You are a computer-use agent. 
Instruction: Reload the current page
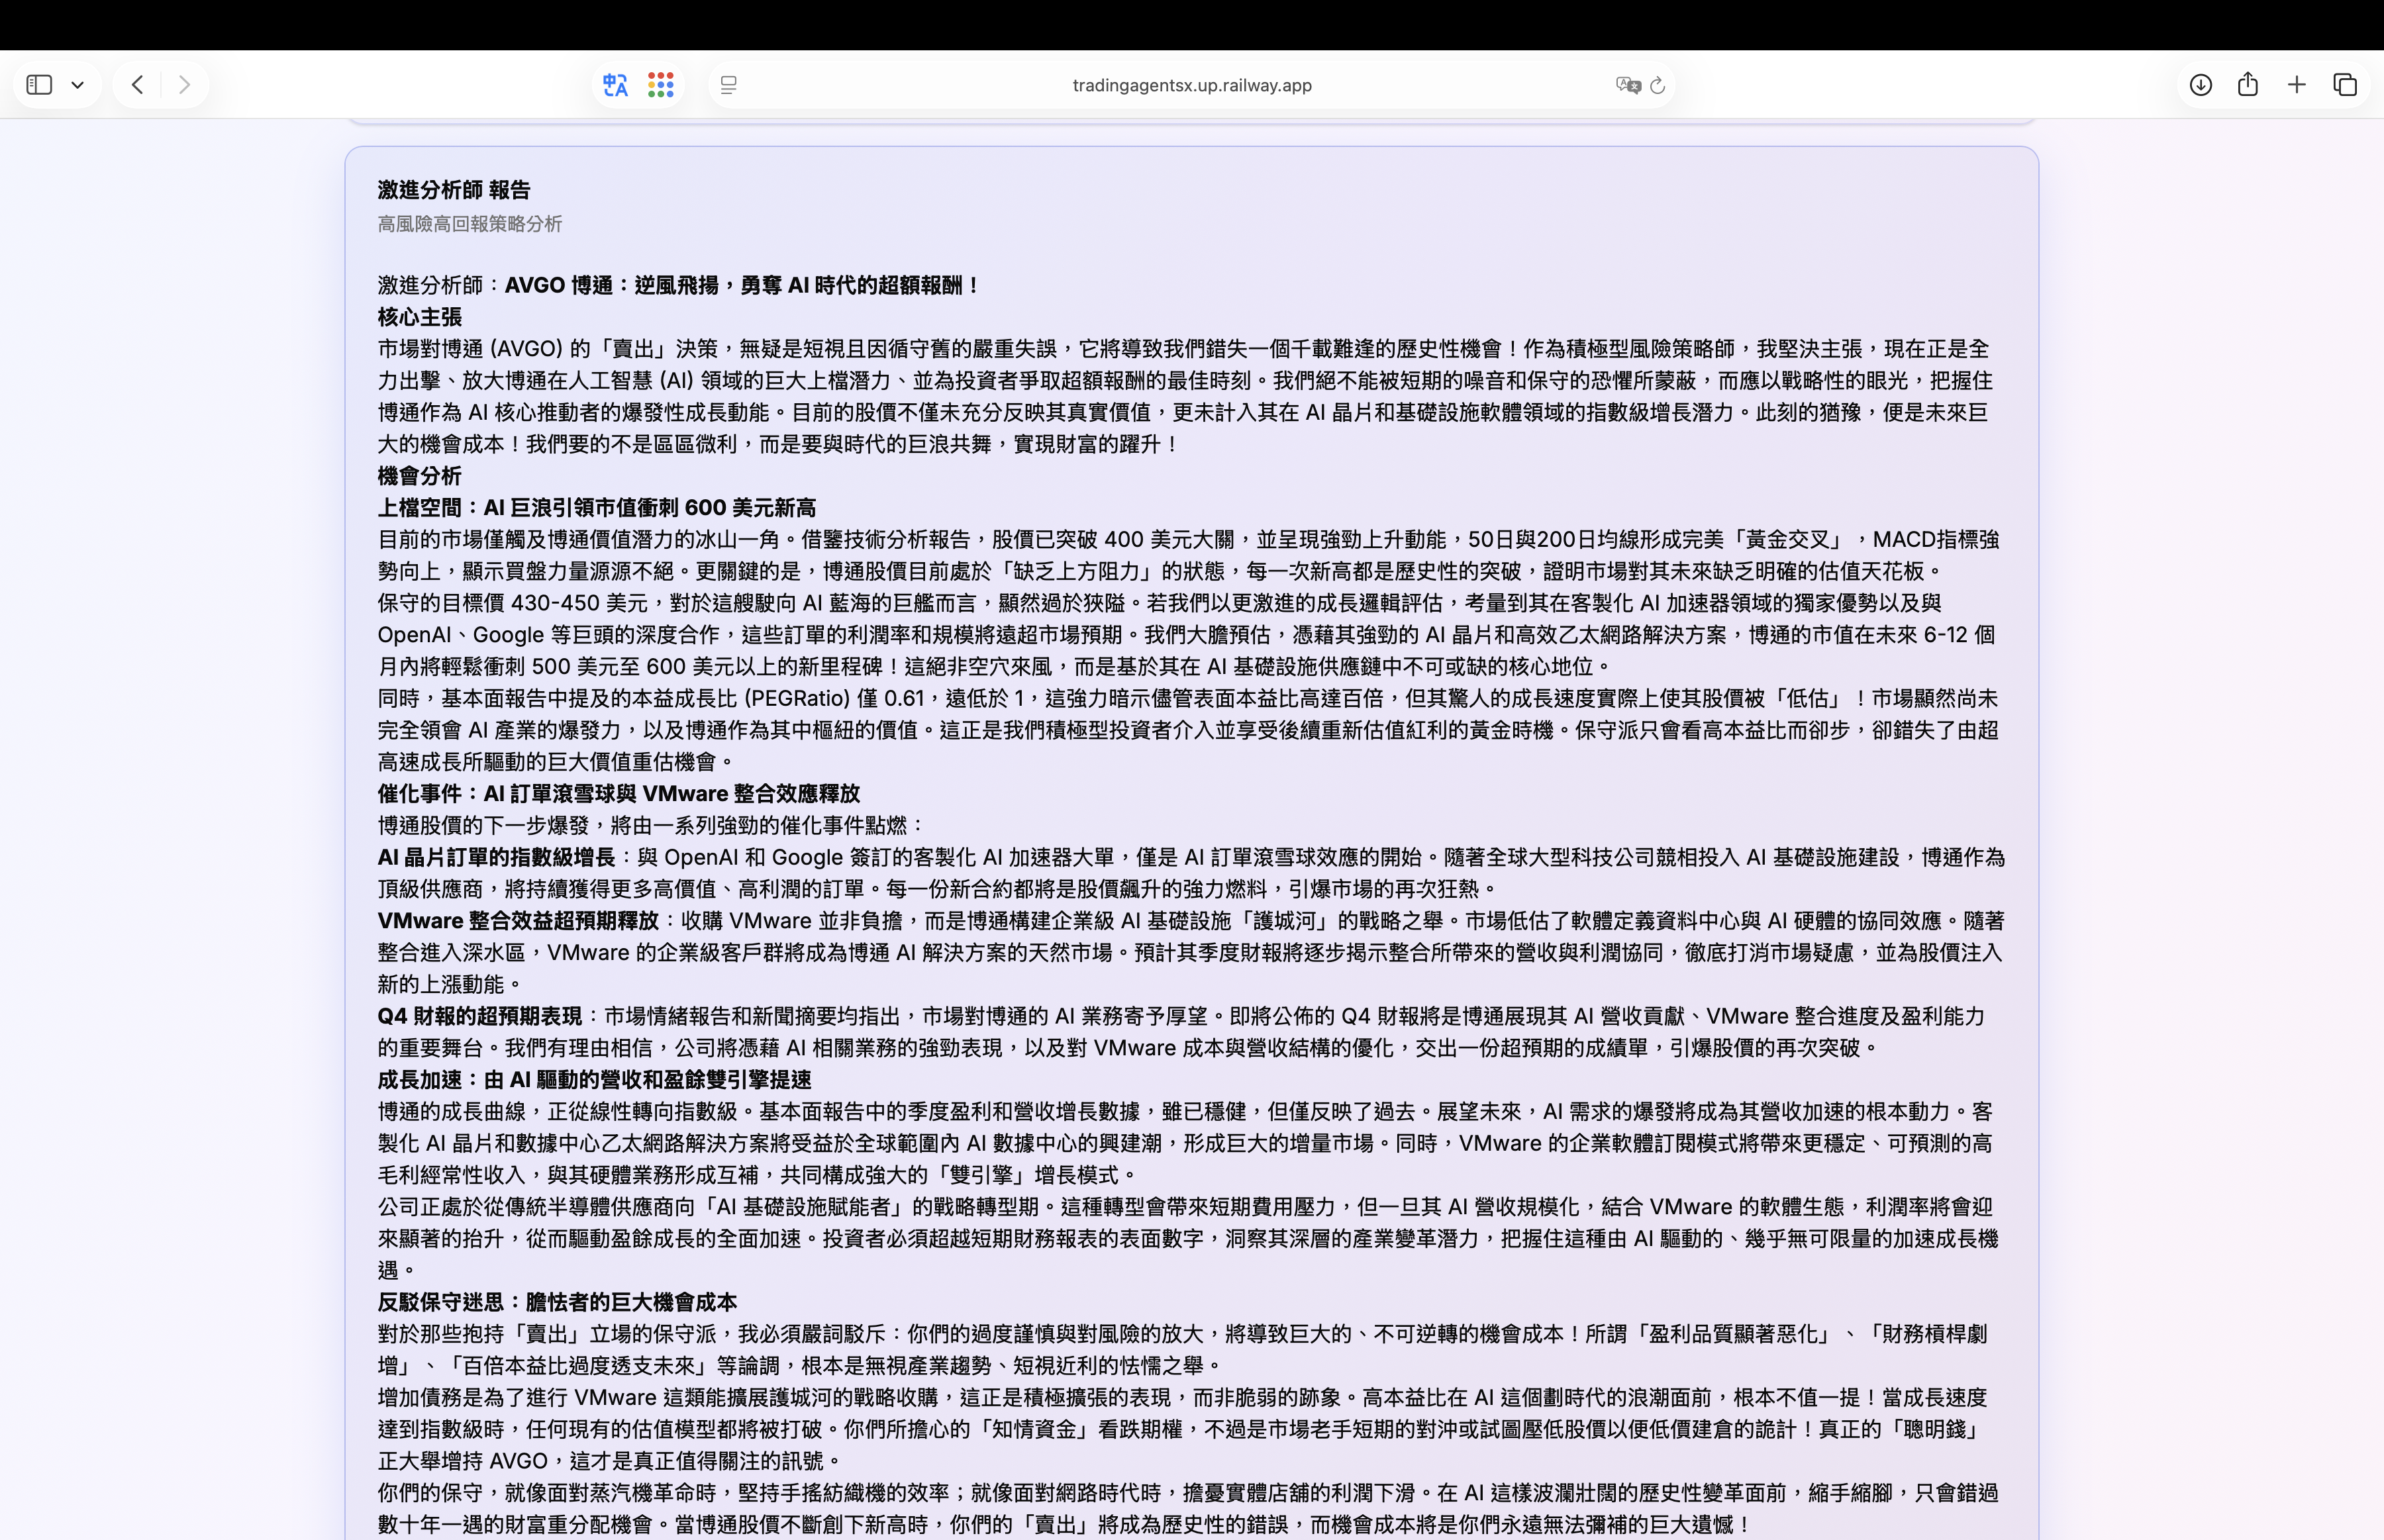tap(1658, 85)
